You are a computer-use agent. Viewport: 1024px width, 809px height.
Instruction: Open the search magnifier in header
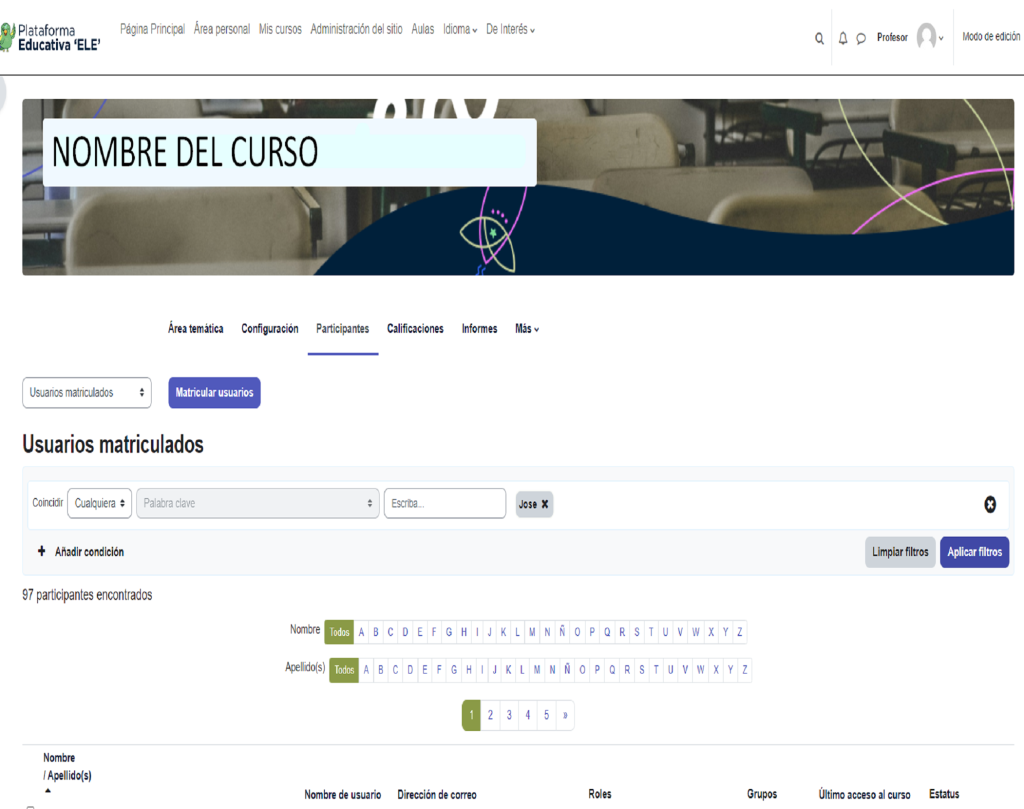(x=819, y=39)
